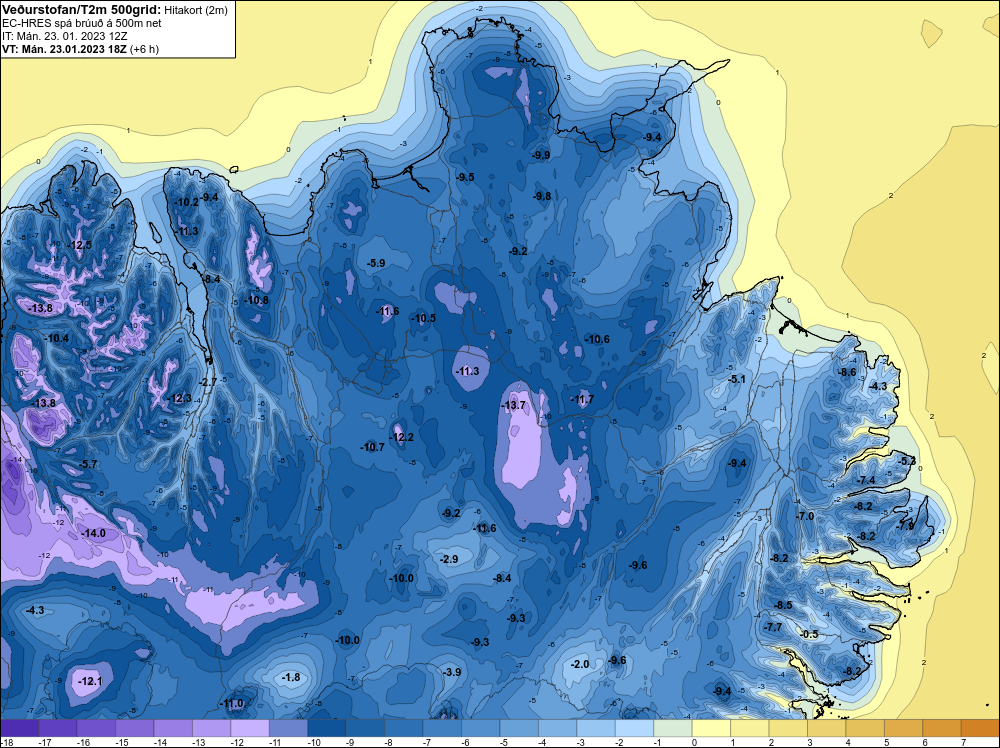Click the -10.5 temperature value
This screenshot has width=1000, height=748.
[x=424, y=318]
